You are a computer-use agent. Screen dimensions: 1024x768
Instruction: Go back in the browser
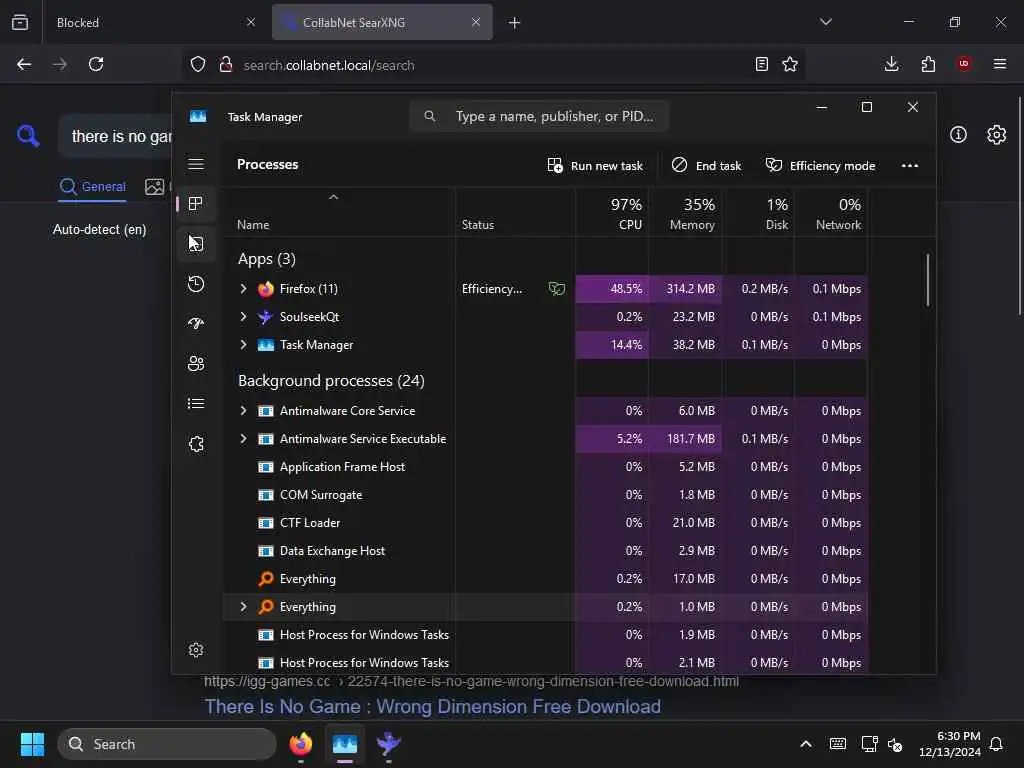point(24,64)
